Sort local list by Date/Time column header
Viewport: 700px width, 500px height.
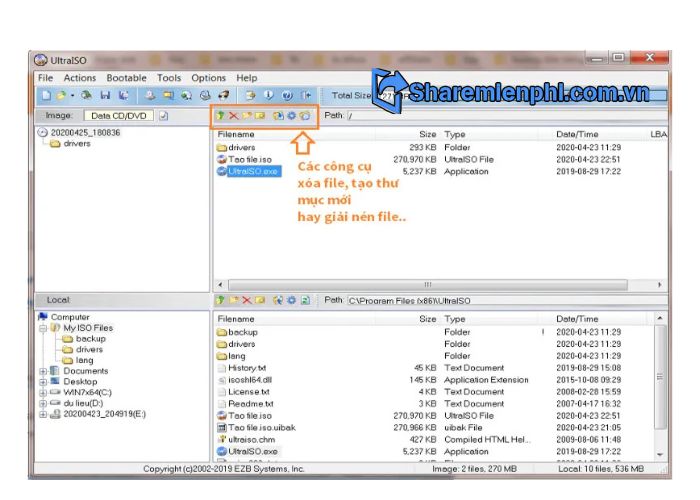click(x=577, y=319)
